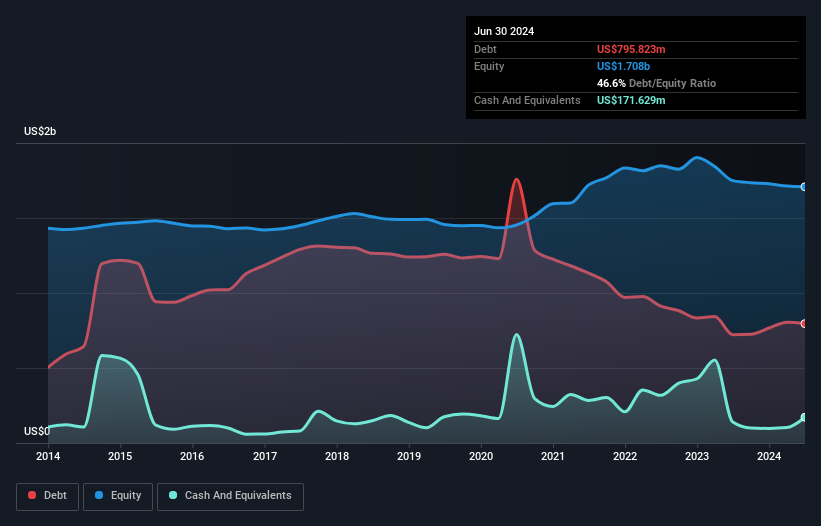Click the 2018 x-axis label
821x526 pixels.
coord(337,456)
